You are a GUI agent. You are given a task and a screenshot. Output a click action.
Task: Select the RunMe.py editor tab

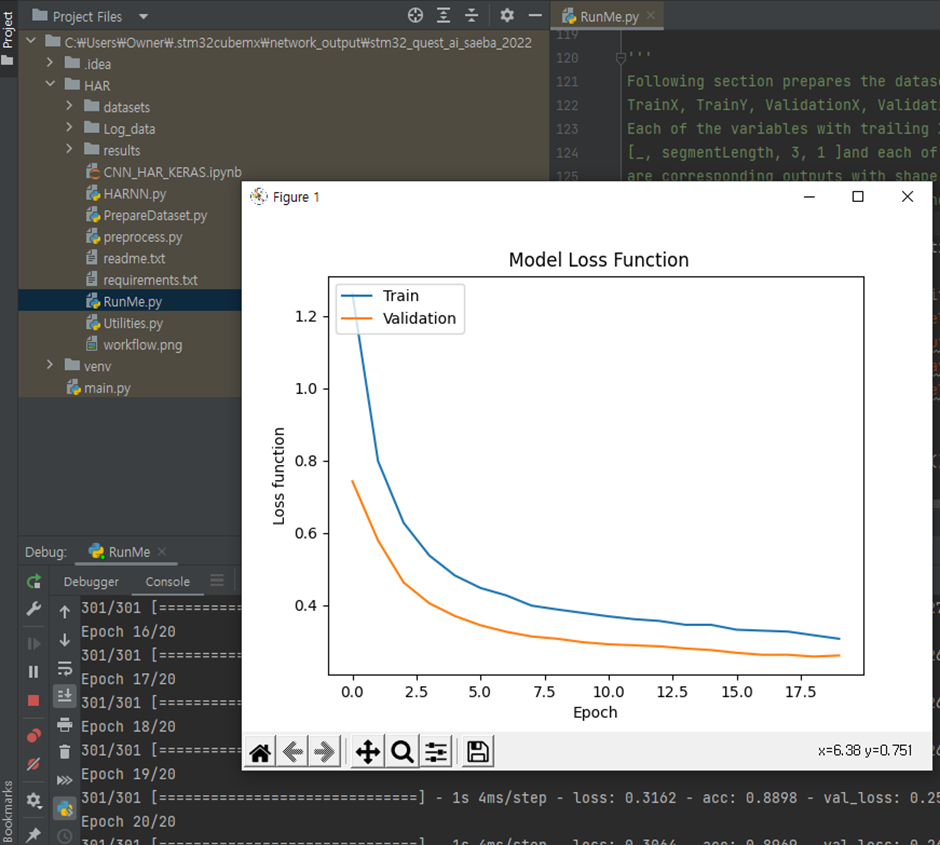(x=610, y=16)
